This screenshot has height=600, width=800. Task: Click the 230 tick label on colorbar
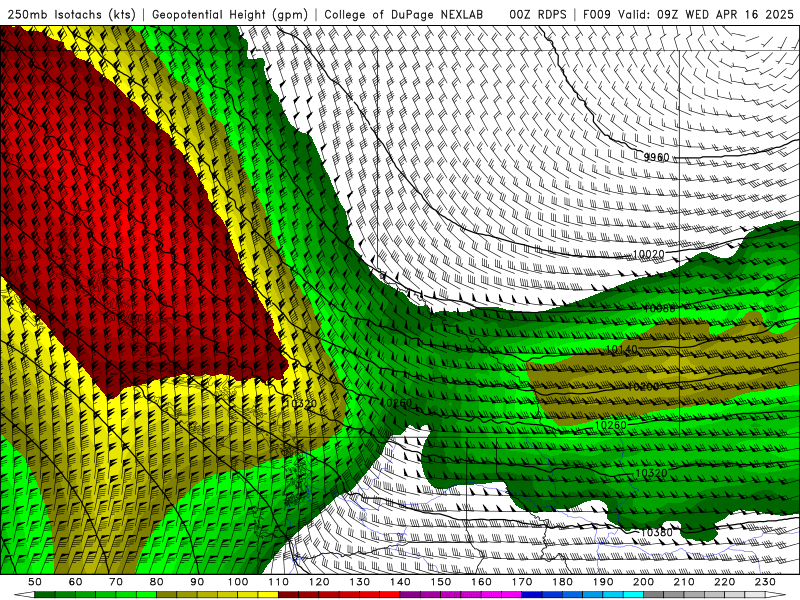tap(766, 582)
